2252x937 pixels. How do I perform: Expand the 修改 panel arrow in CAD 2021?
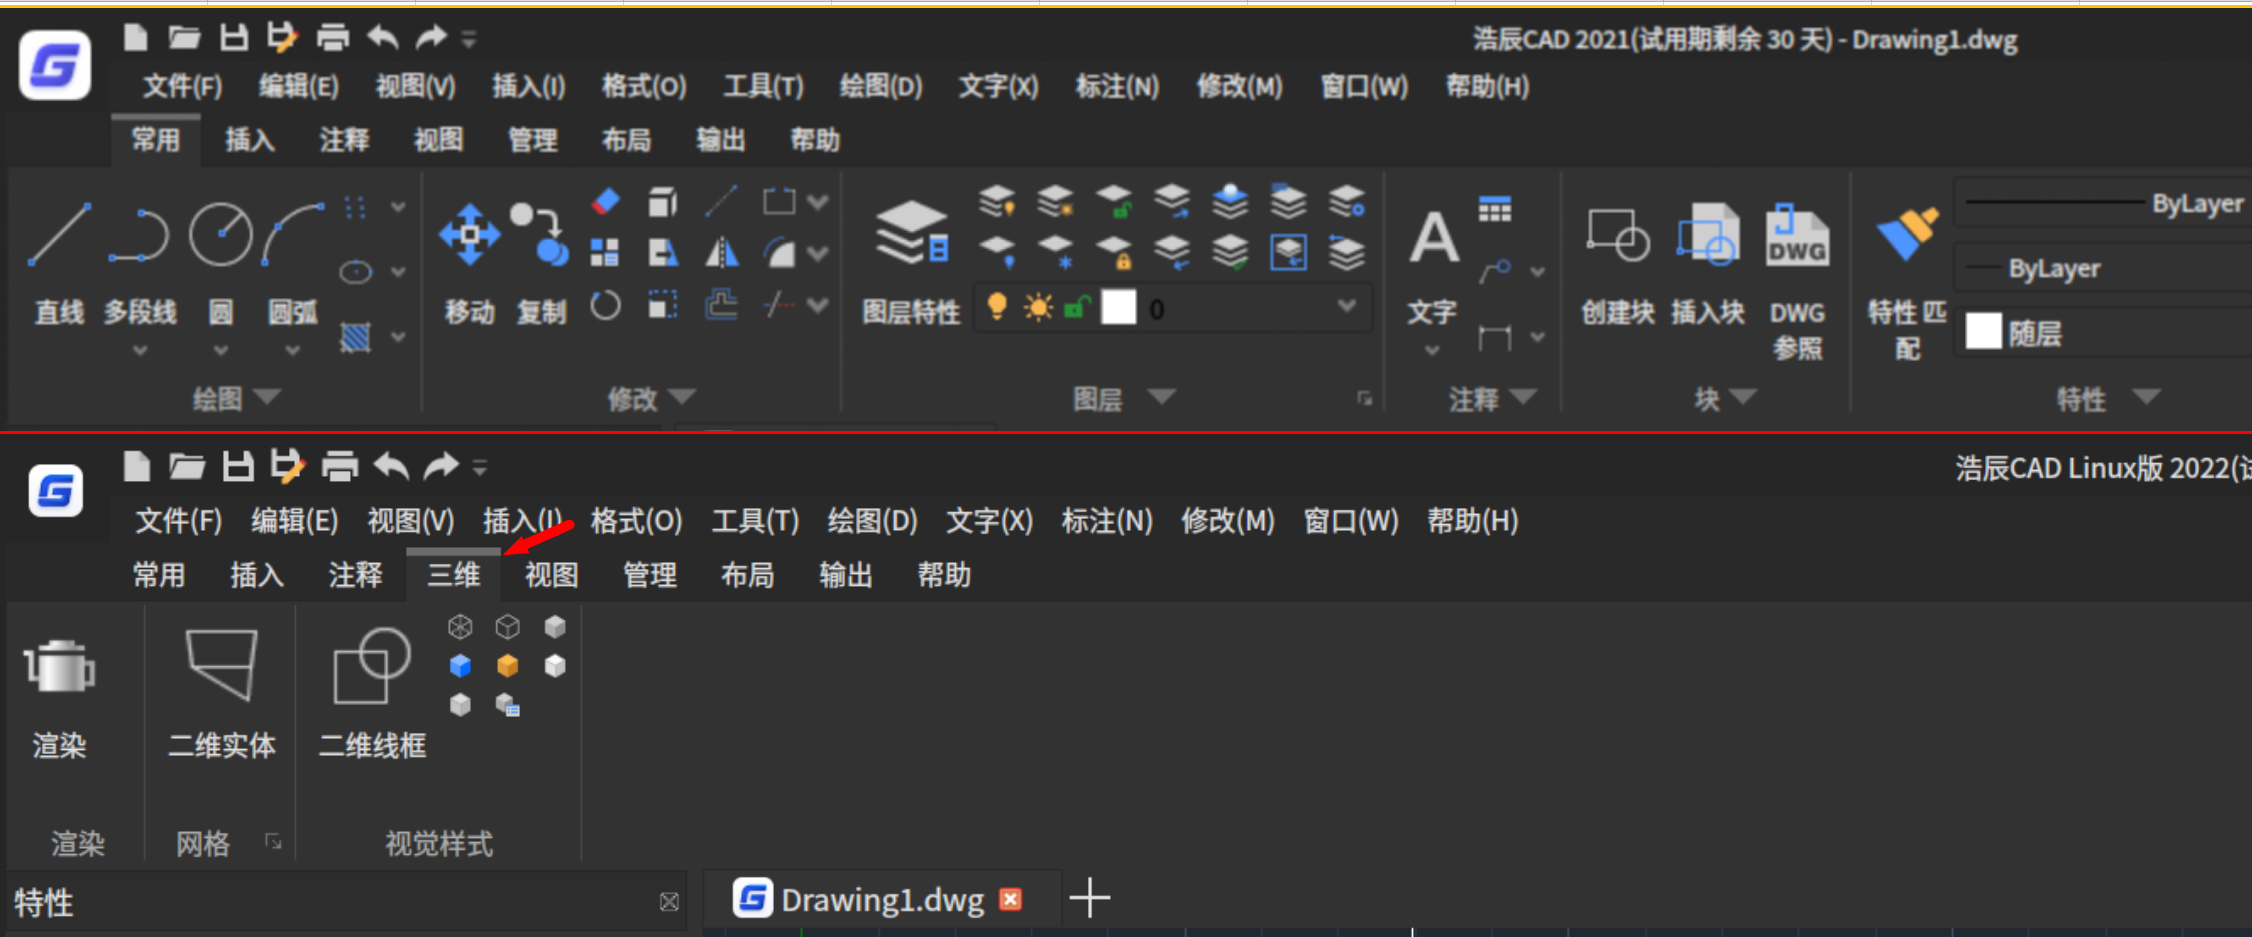coord(682,397)
